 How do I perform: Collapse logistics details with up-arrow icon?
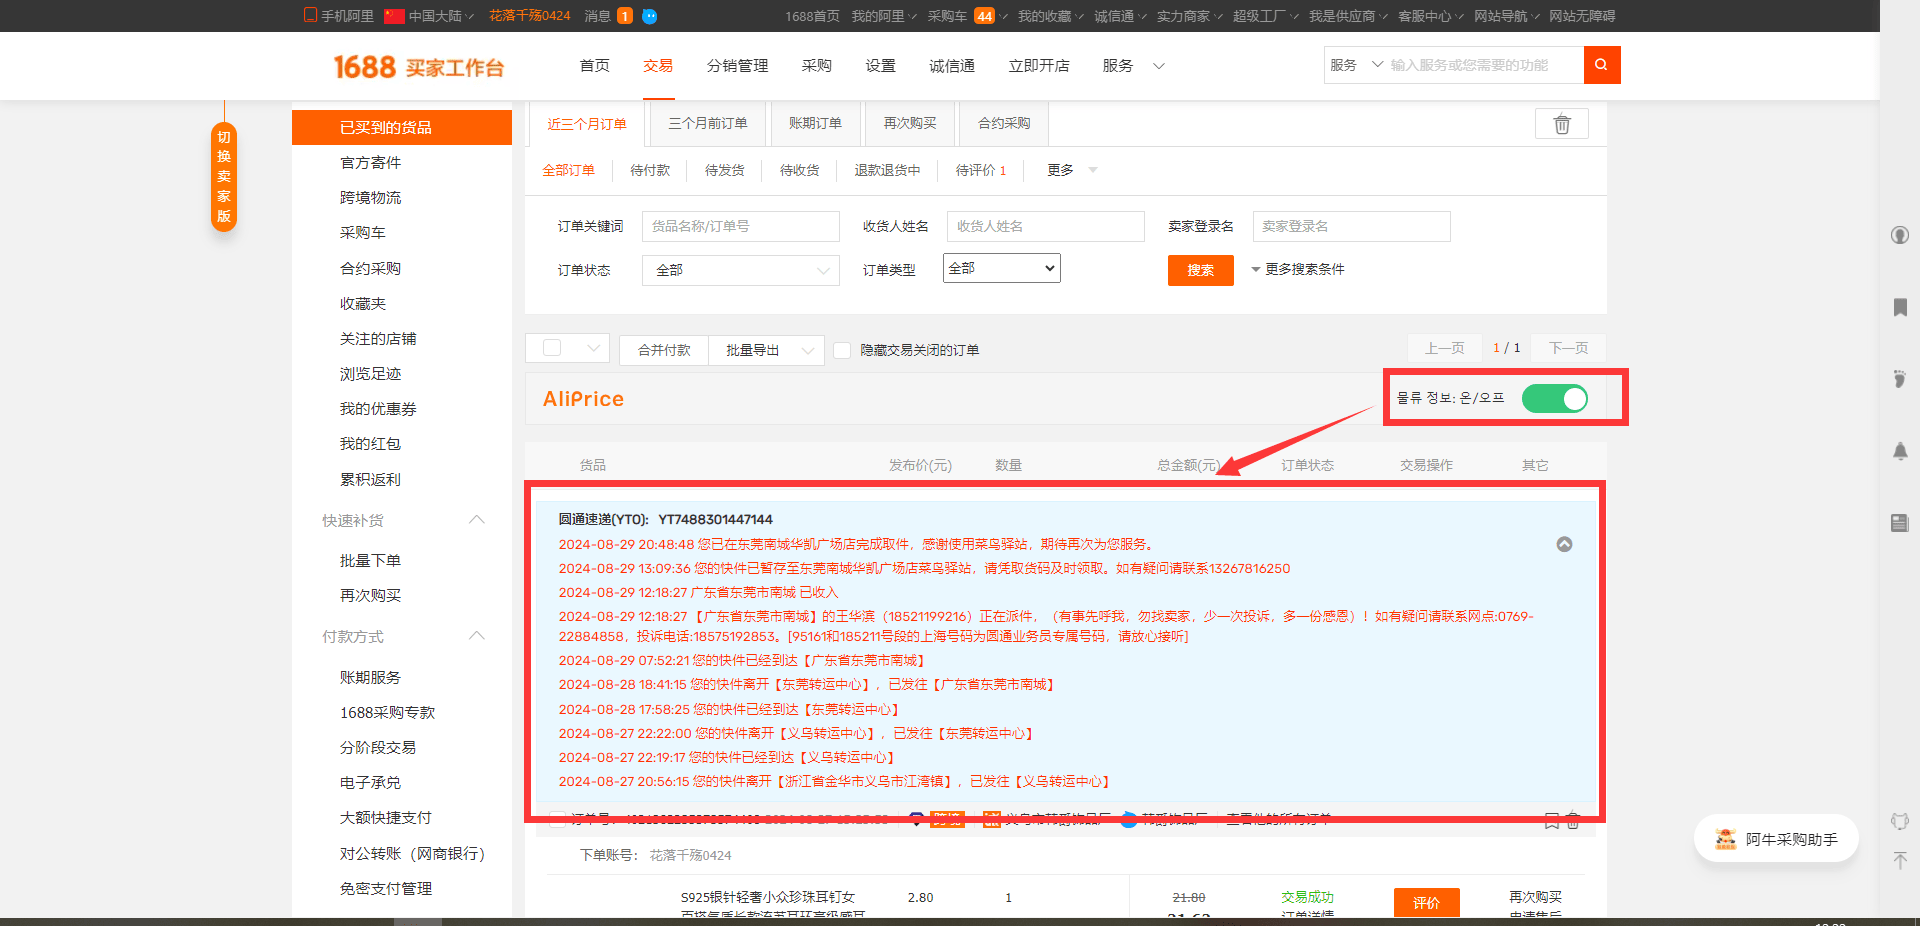click(1564, 544)
